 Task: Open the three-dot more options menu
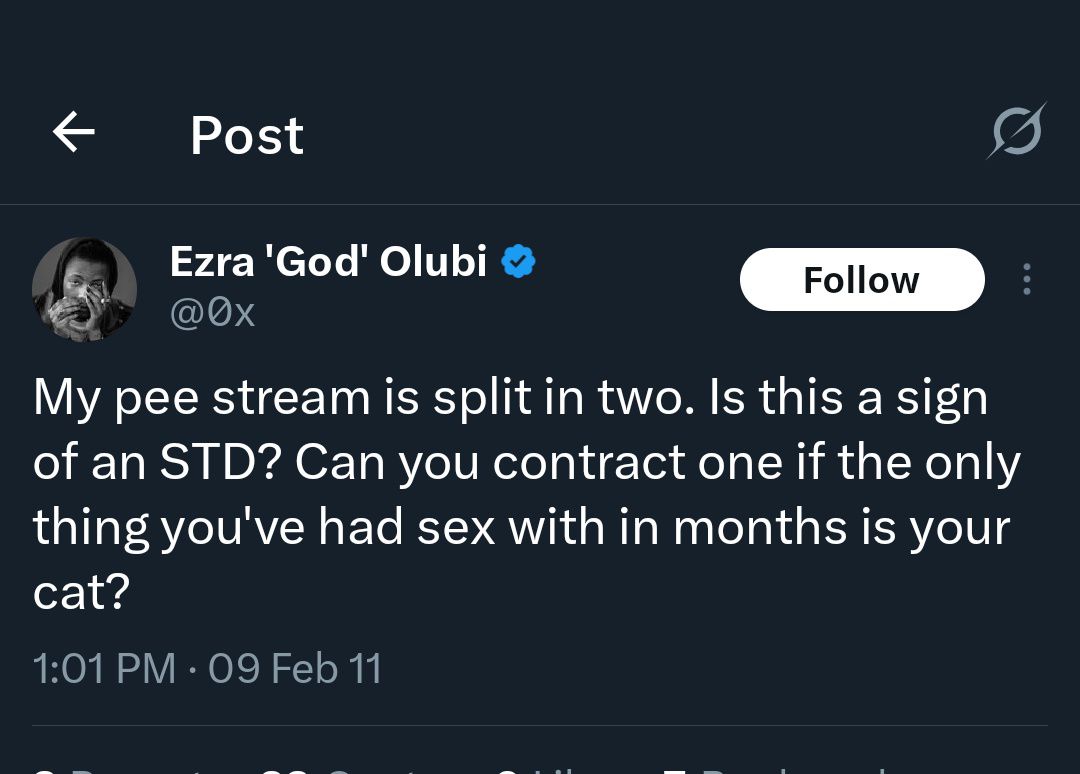point(1026,279)
